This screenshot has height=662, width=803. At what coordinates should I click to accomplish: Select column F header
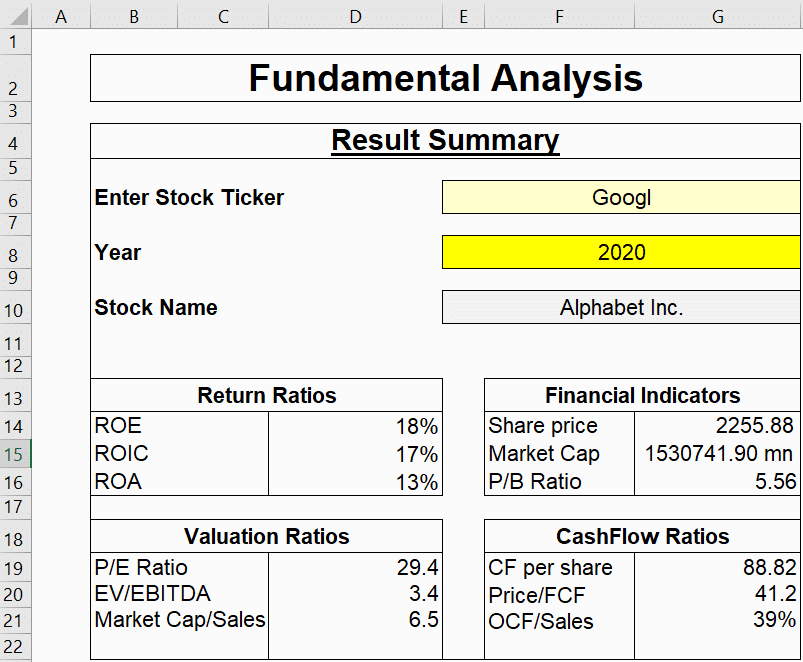coord(559,17)
